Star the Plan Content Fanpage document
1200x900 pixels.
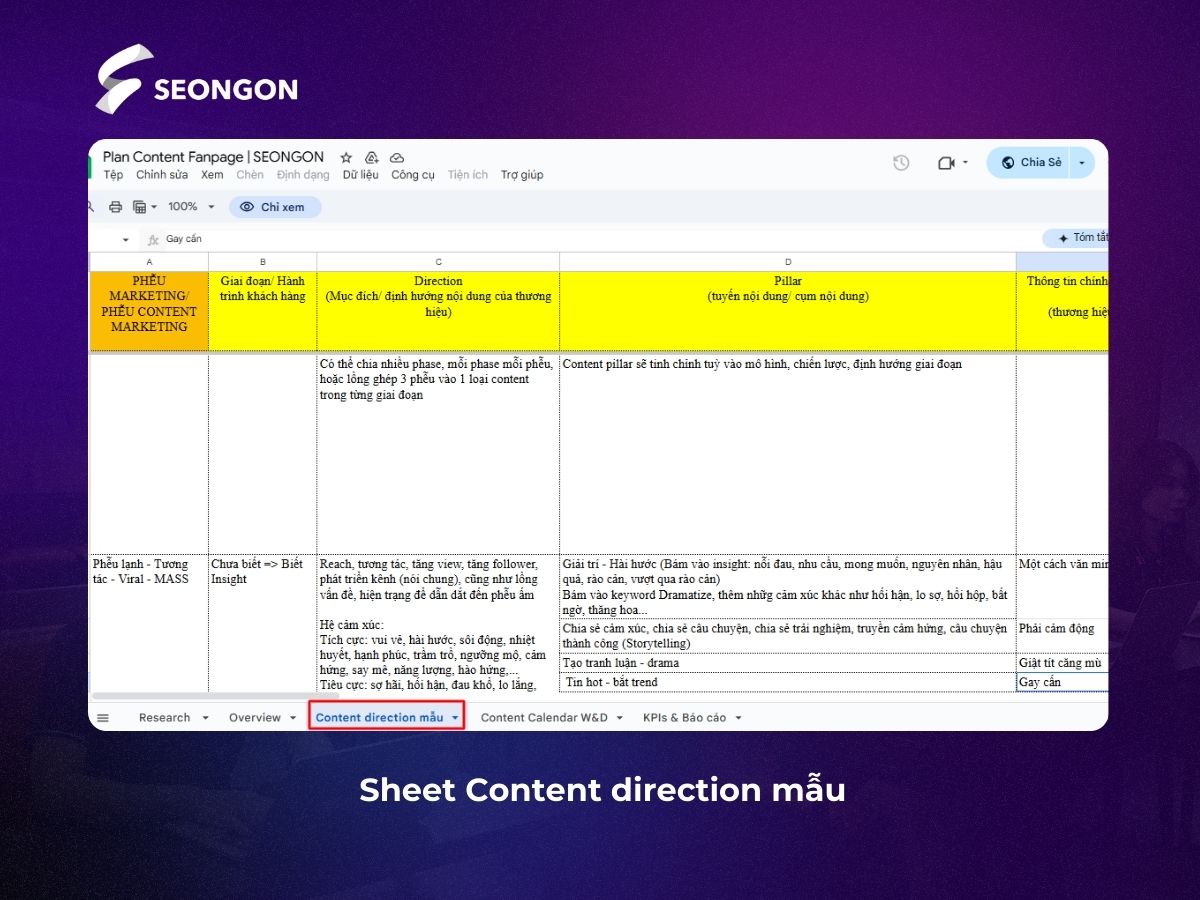(346, 157)
